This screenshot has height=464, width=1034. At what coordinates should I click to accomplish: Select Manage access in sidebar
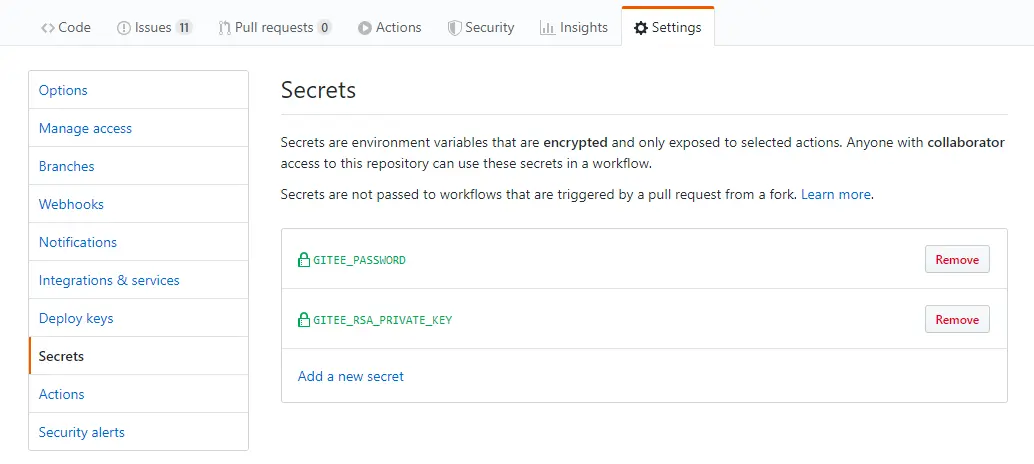pyautogui.click(x=85, y=128)
